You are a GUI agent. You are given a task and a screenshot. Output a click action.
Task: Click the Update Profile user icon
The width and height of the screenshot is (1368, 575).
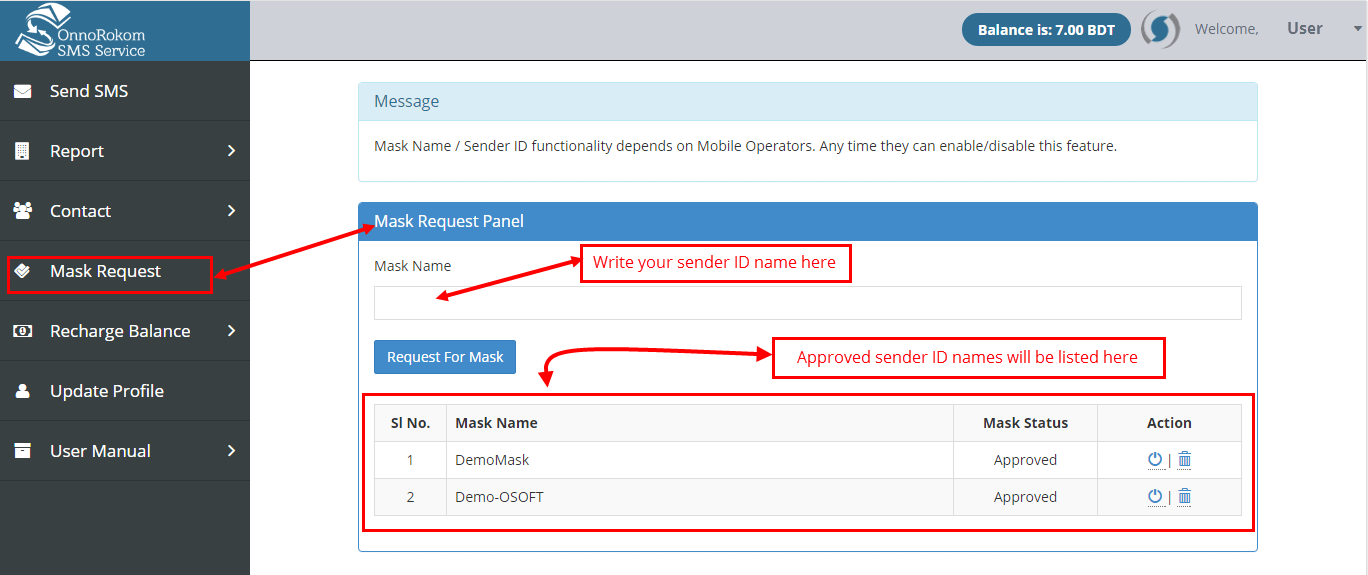(22, 391)
